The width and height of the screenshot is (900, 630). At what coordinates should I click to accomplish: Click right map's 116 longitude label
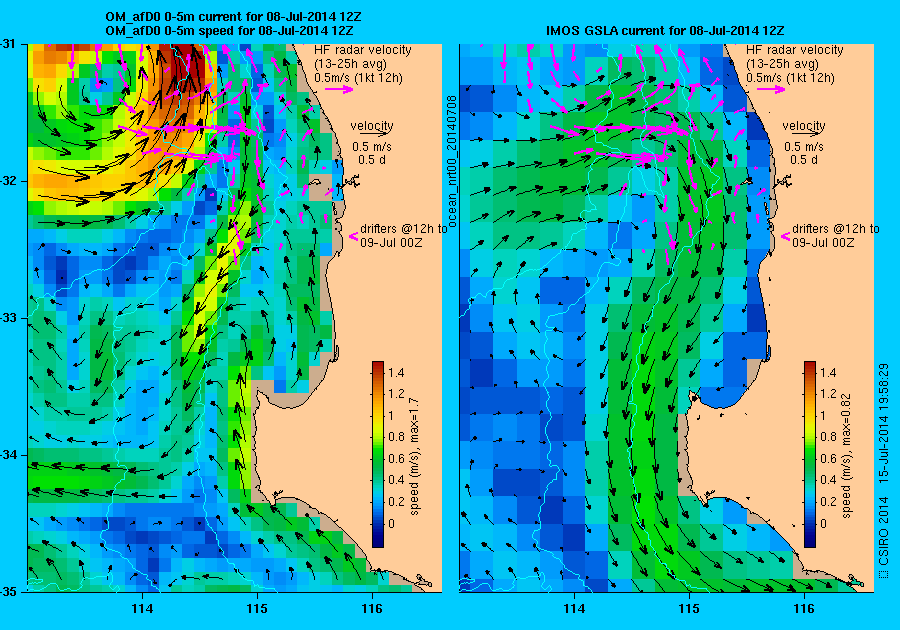pyautogui.click(x=804, y=609)
